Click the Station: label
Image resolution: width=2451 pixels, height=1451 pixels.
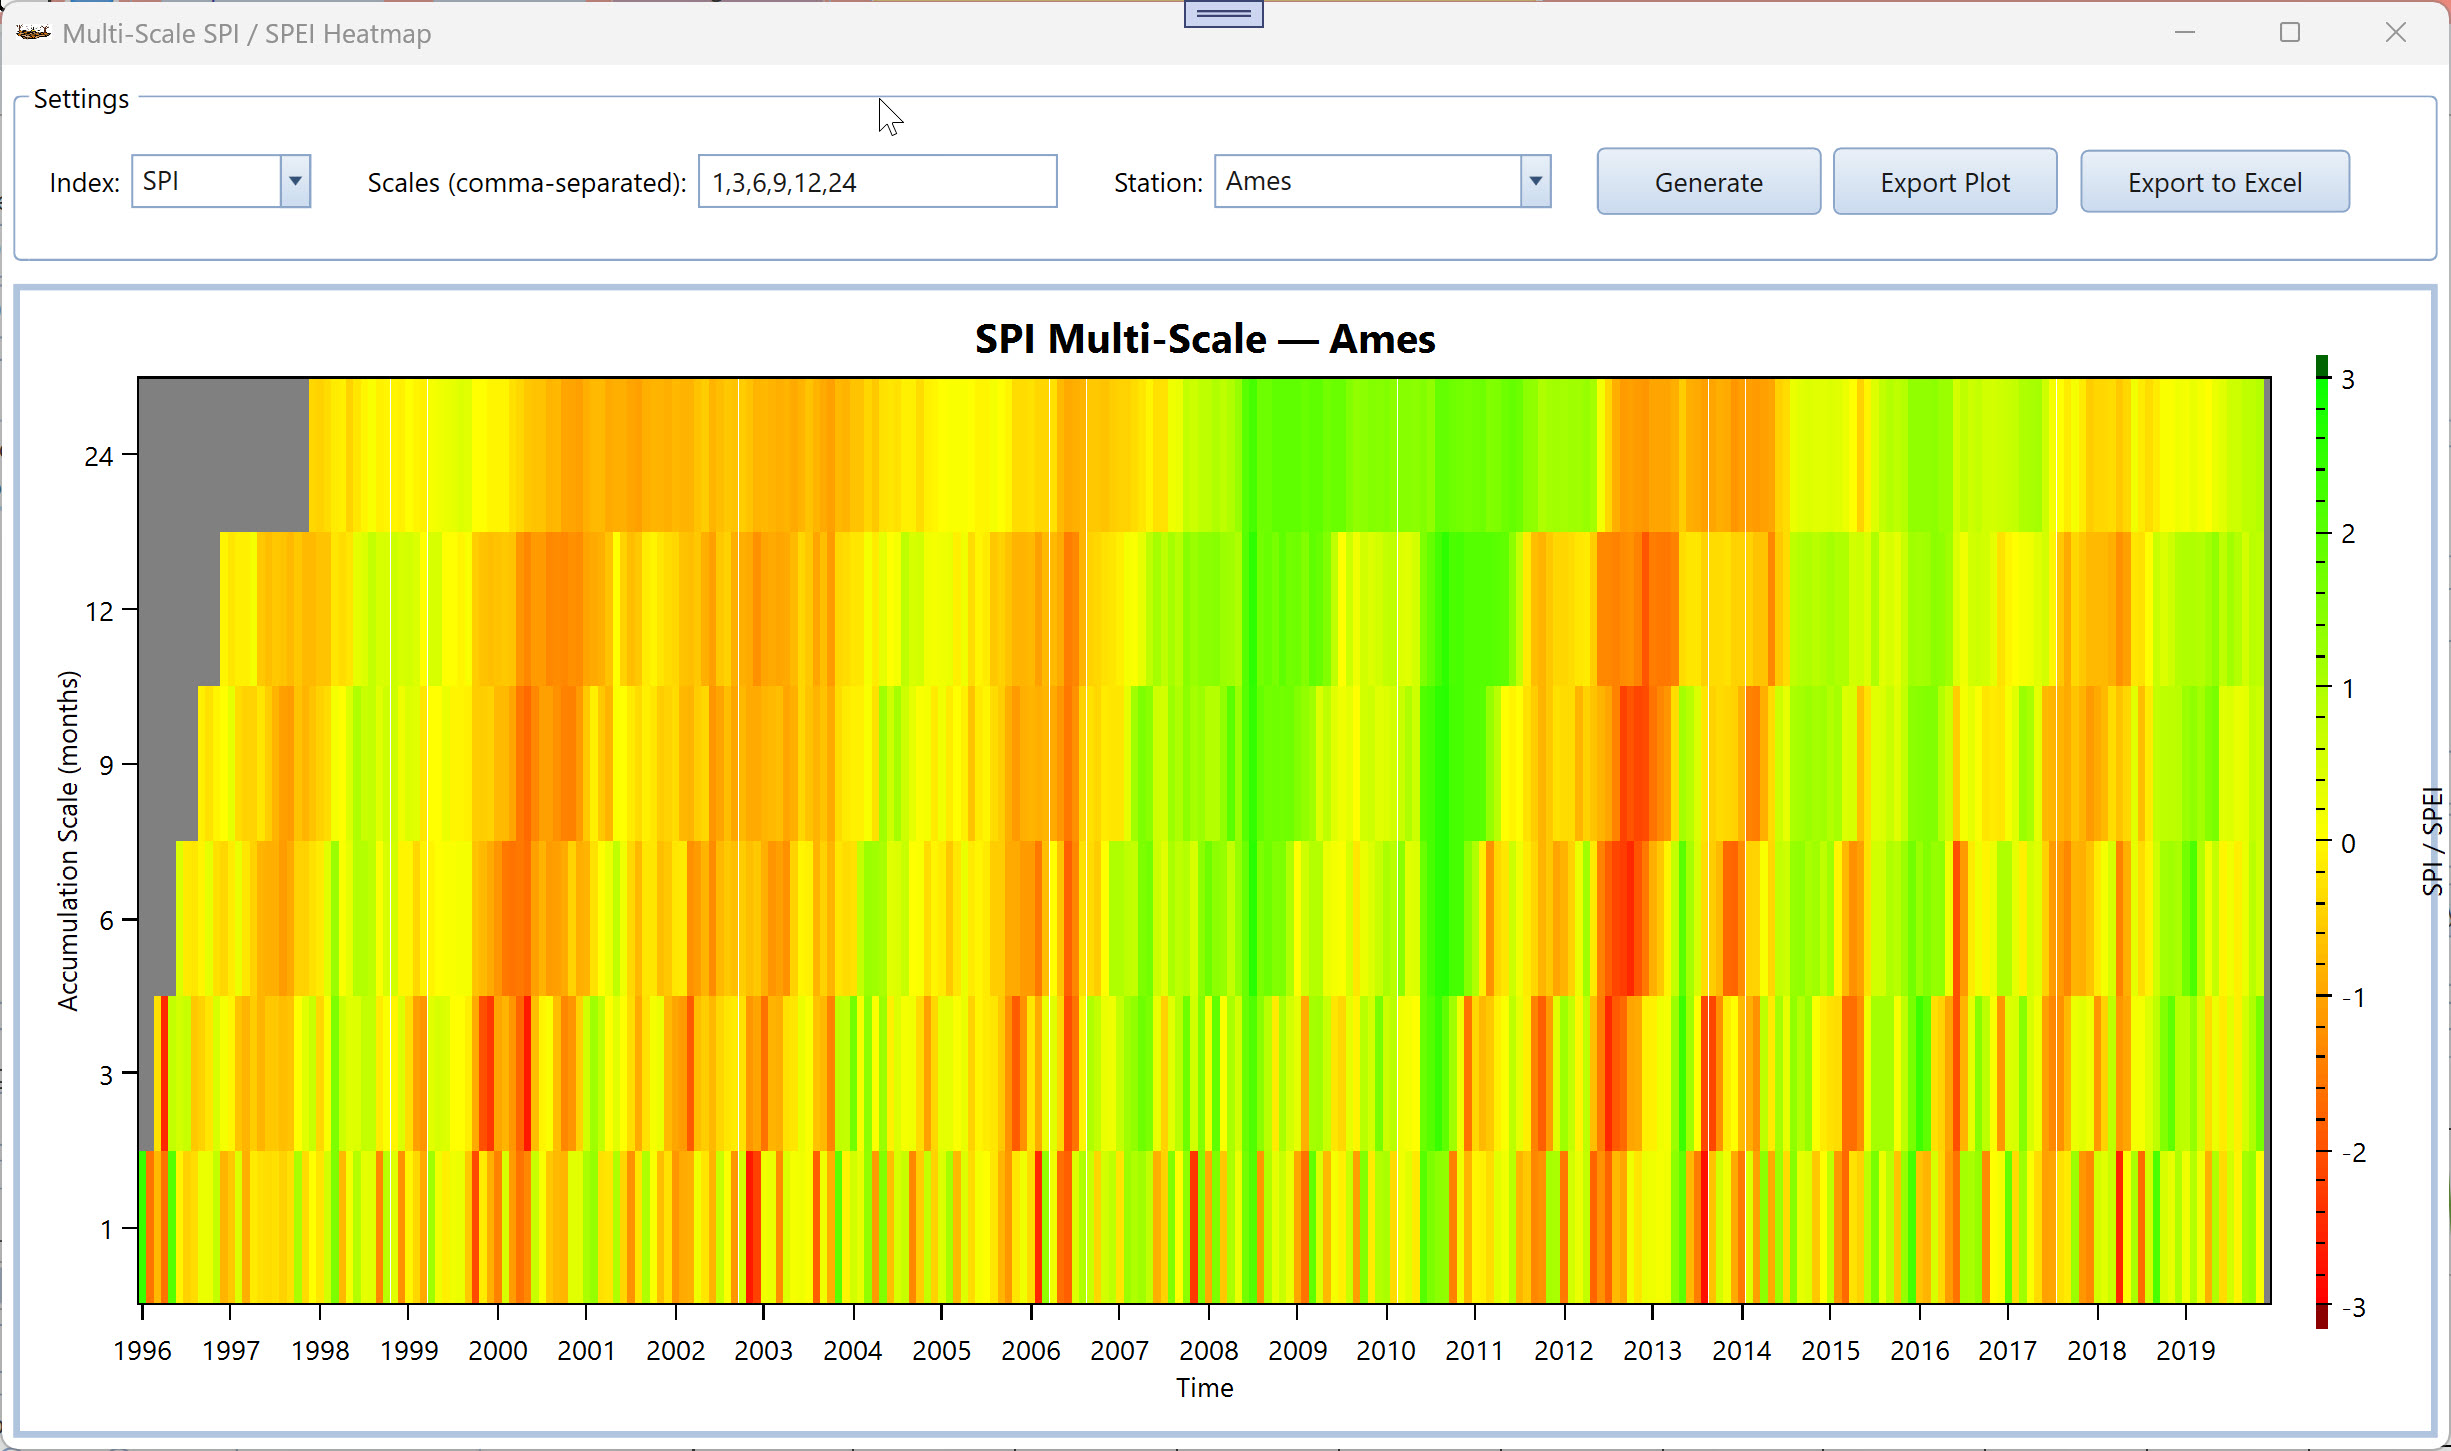click(x=1158, y=183)
